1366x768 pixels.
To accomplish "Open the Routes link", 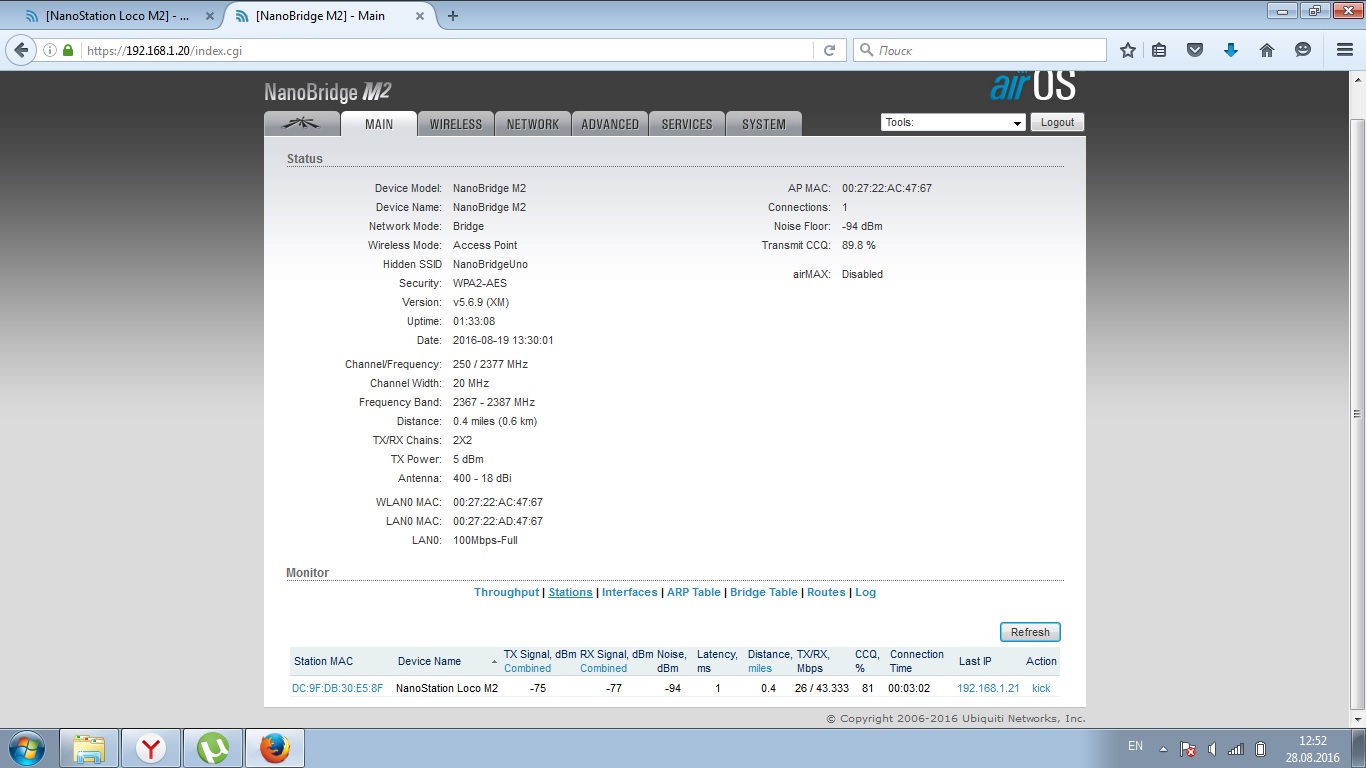I will [x=826, y=592].
